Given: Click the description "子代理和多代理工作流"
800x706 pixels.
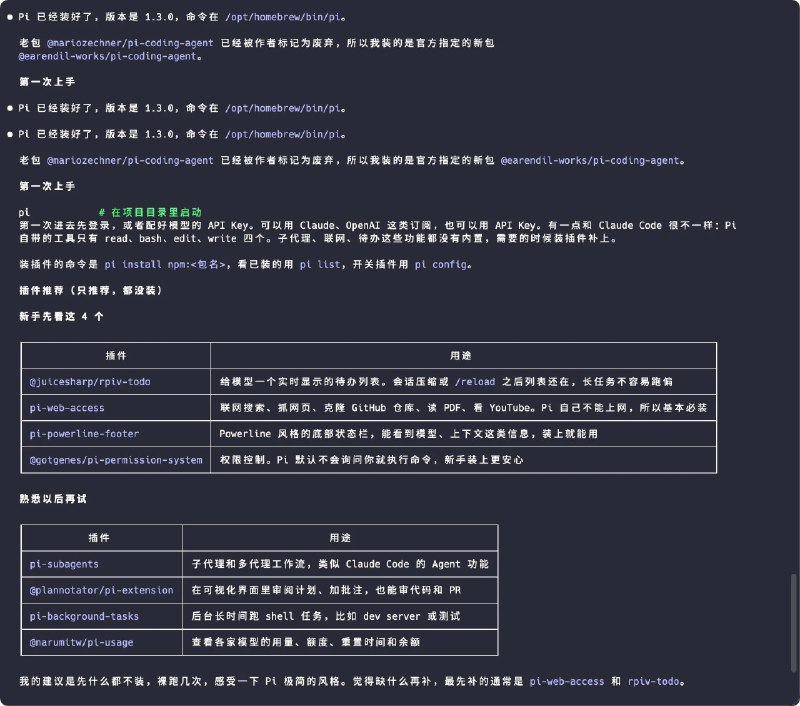Looking at the screenshot, I should (340, 564).
